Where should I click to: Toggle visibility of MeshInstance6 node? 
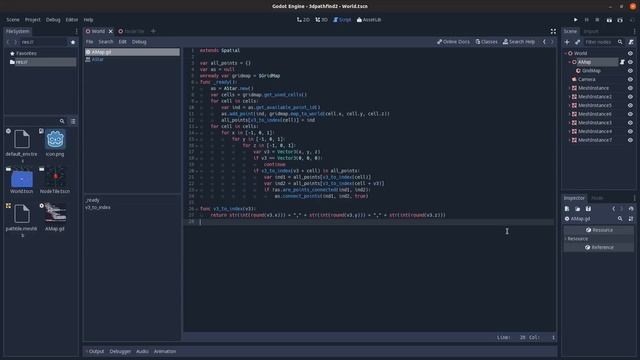[x=630, y=114]
